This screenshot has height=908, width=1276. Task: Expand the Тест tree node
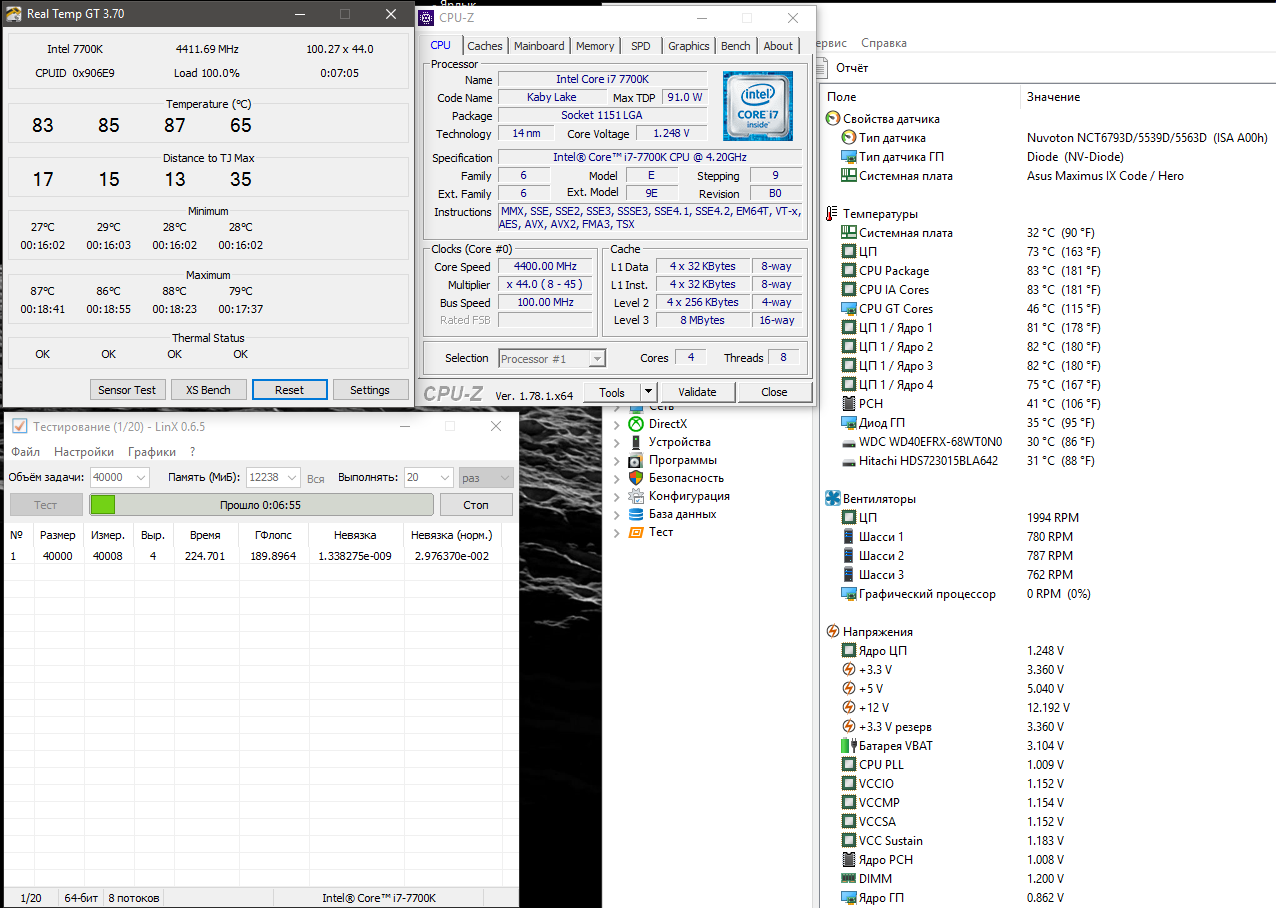pos(617,532)
